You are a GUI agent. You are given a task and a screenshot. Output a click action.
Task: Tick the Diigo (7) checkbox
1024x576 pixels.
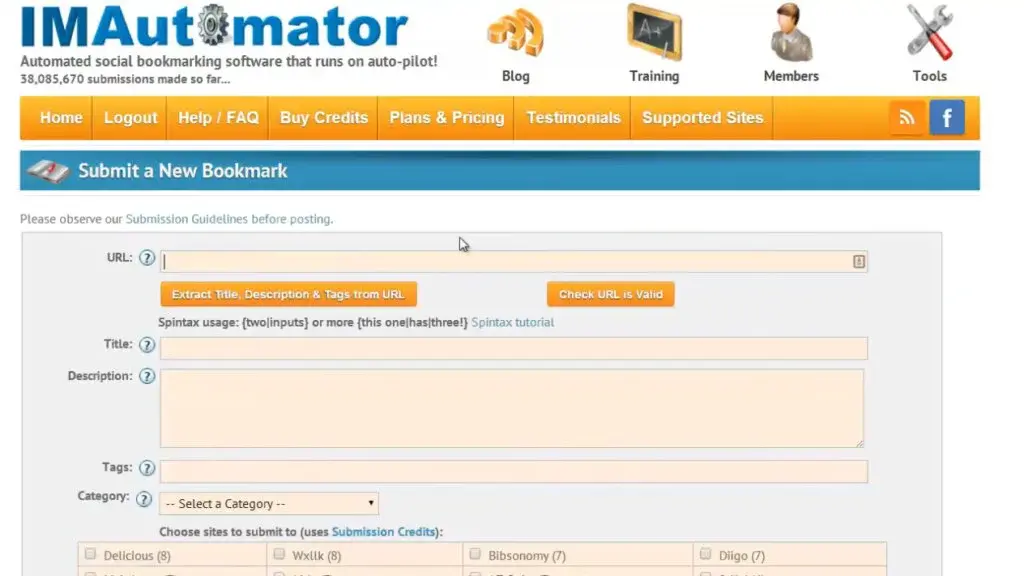coord(705,554)
